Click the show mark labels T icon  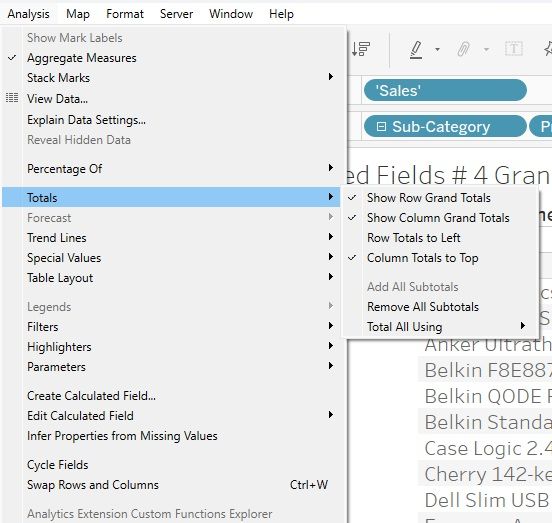pyautogui.click(x=514, y=49)
